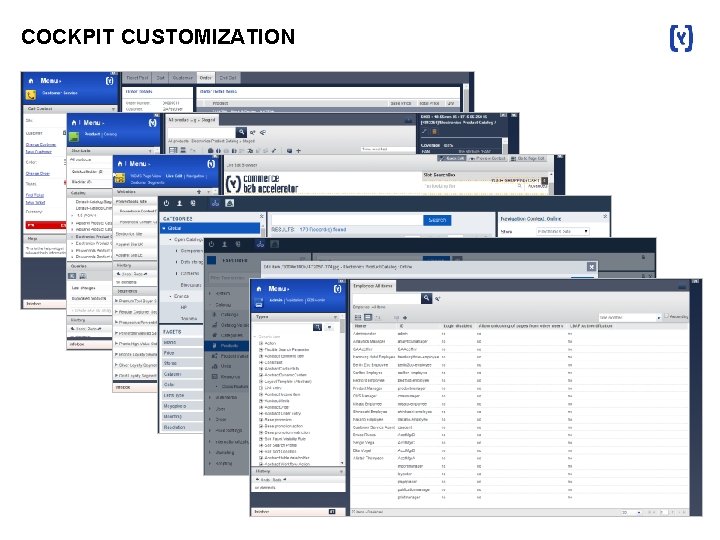
Task: Tick checkbox right of saved query dropdown
Action: pyautogui.click(x=667, y=316)
